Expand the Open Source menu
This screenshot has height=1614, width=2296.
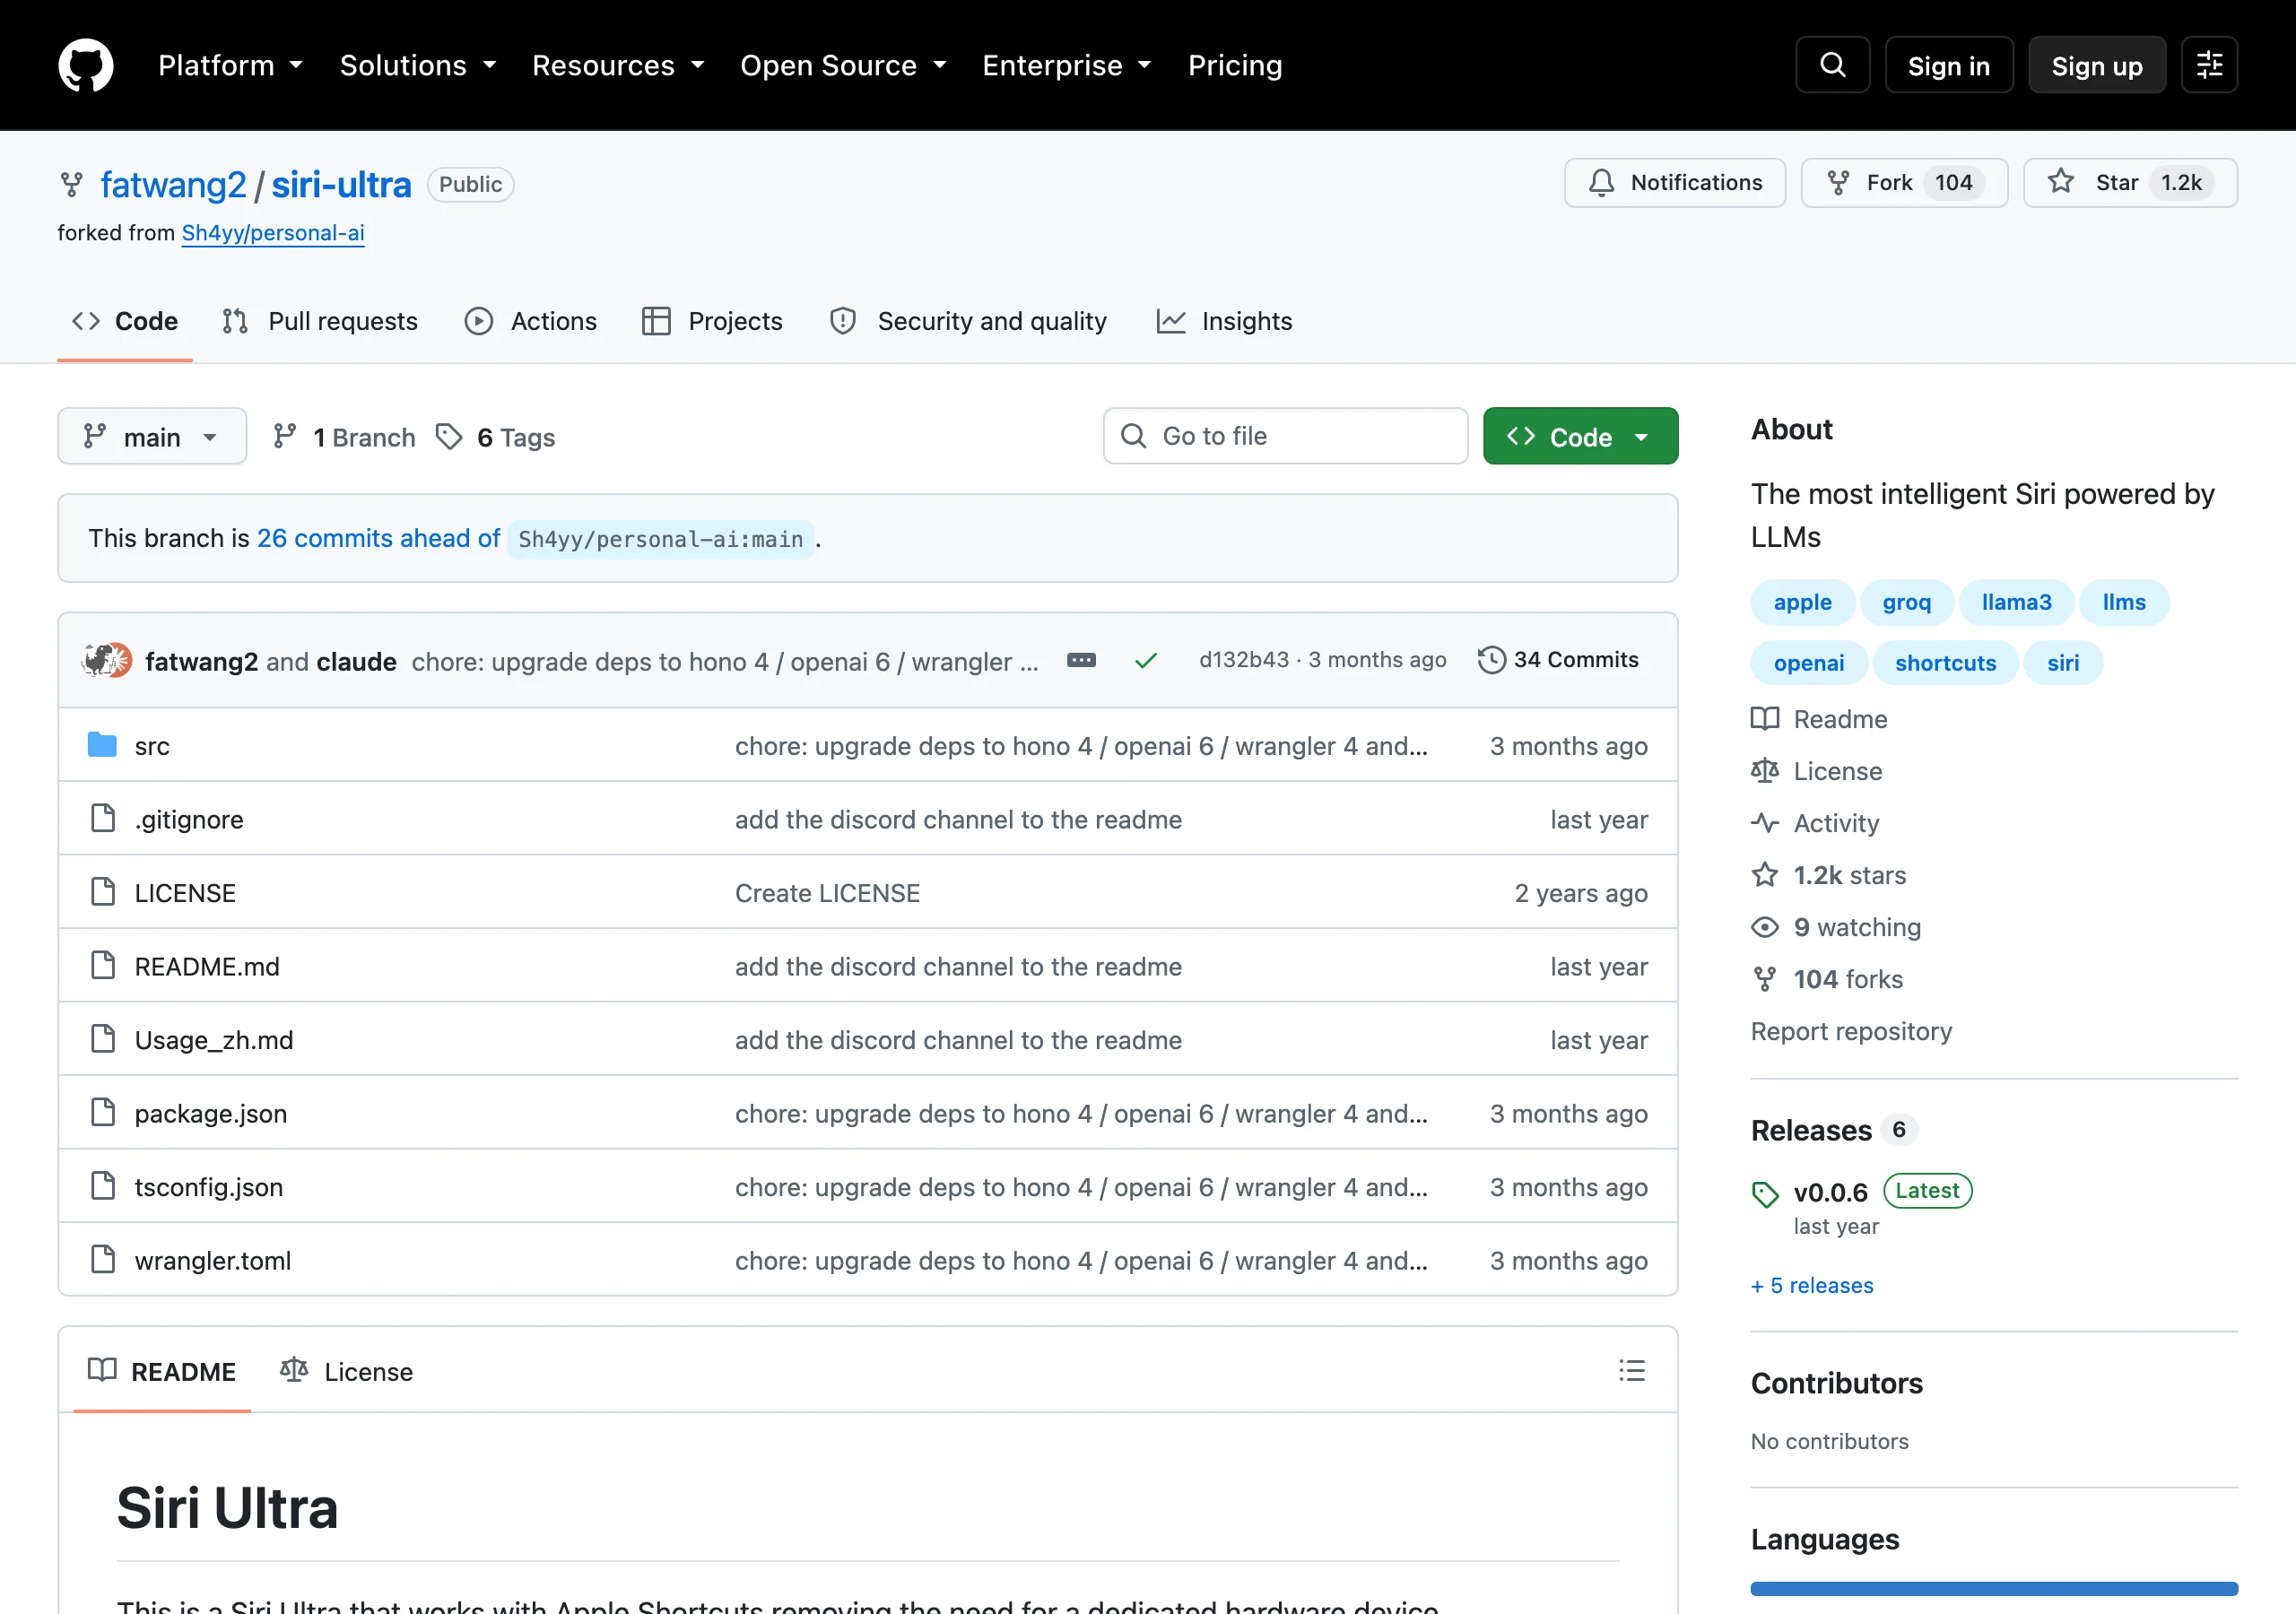point(843,65)
